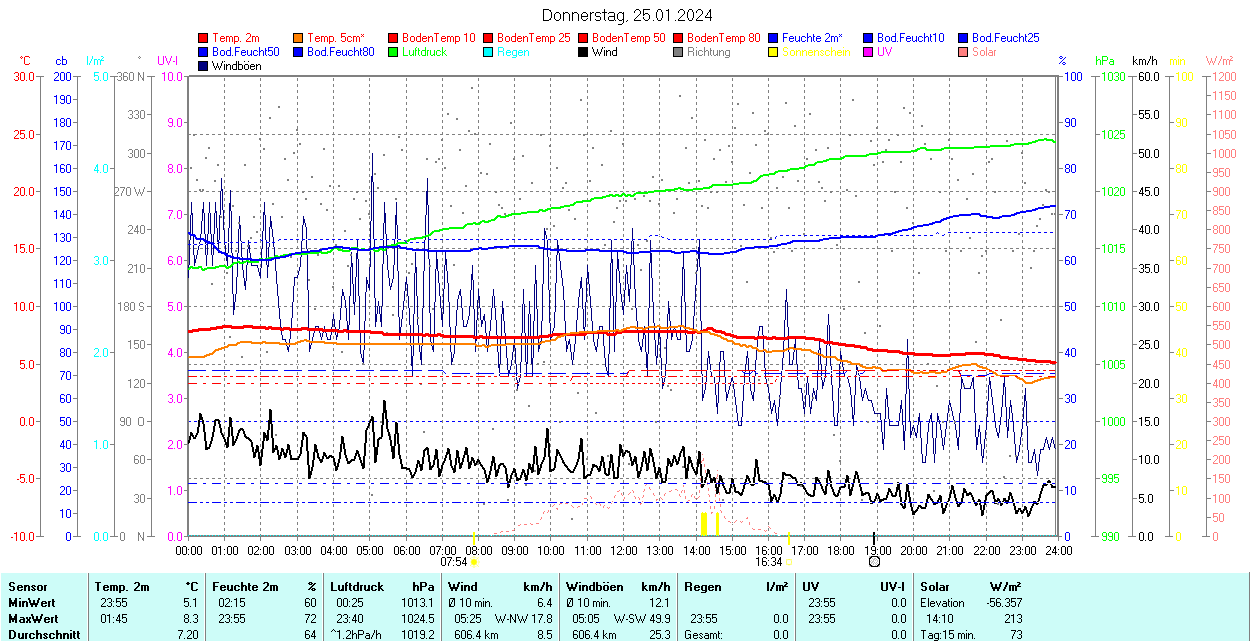Click the moon circle icon below 19:00

(x=874, y=562)
